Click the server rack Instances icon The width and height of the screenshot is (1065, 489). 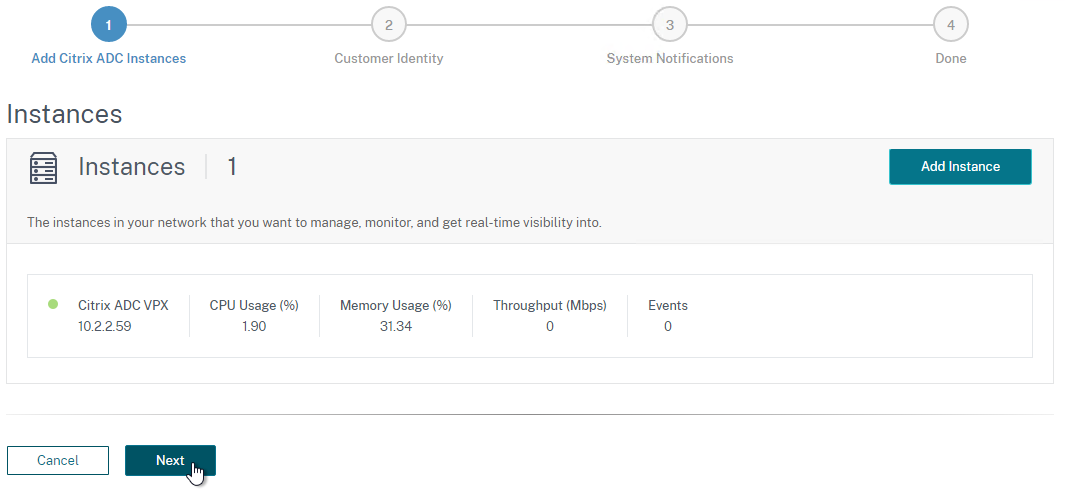(x=43, y=168)
